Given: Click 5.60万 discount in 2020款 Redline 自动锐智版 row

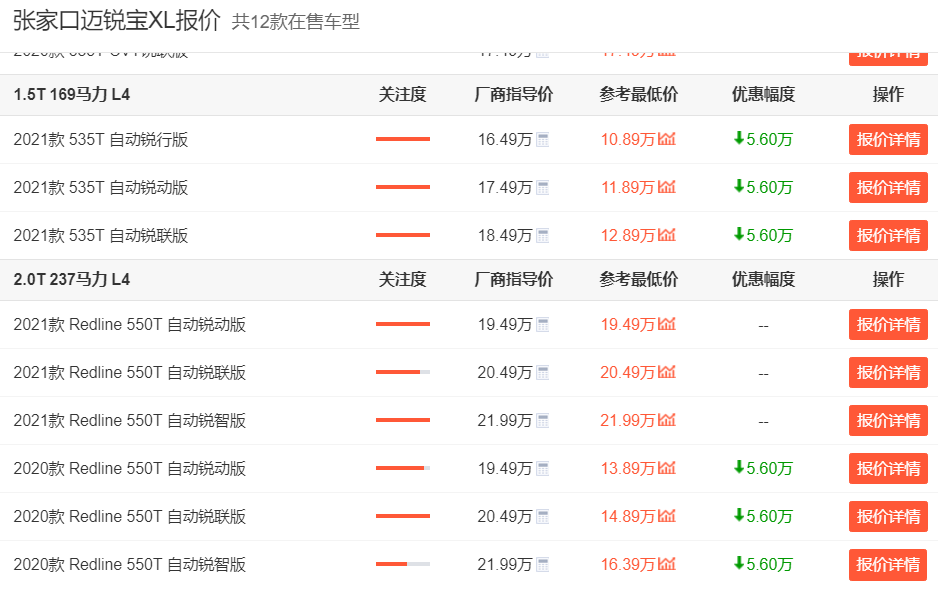Looking at the screenshot, I should (763, 563).
